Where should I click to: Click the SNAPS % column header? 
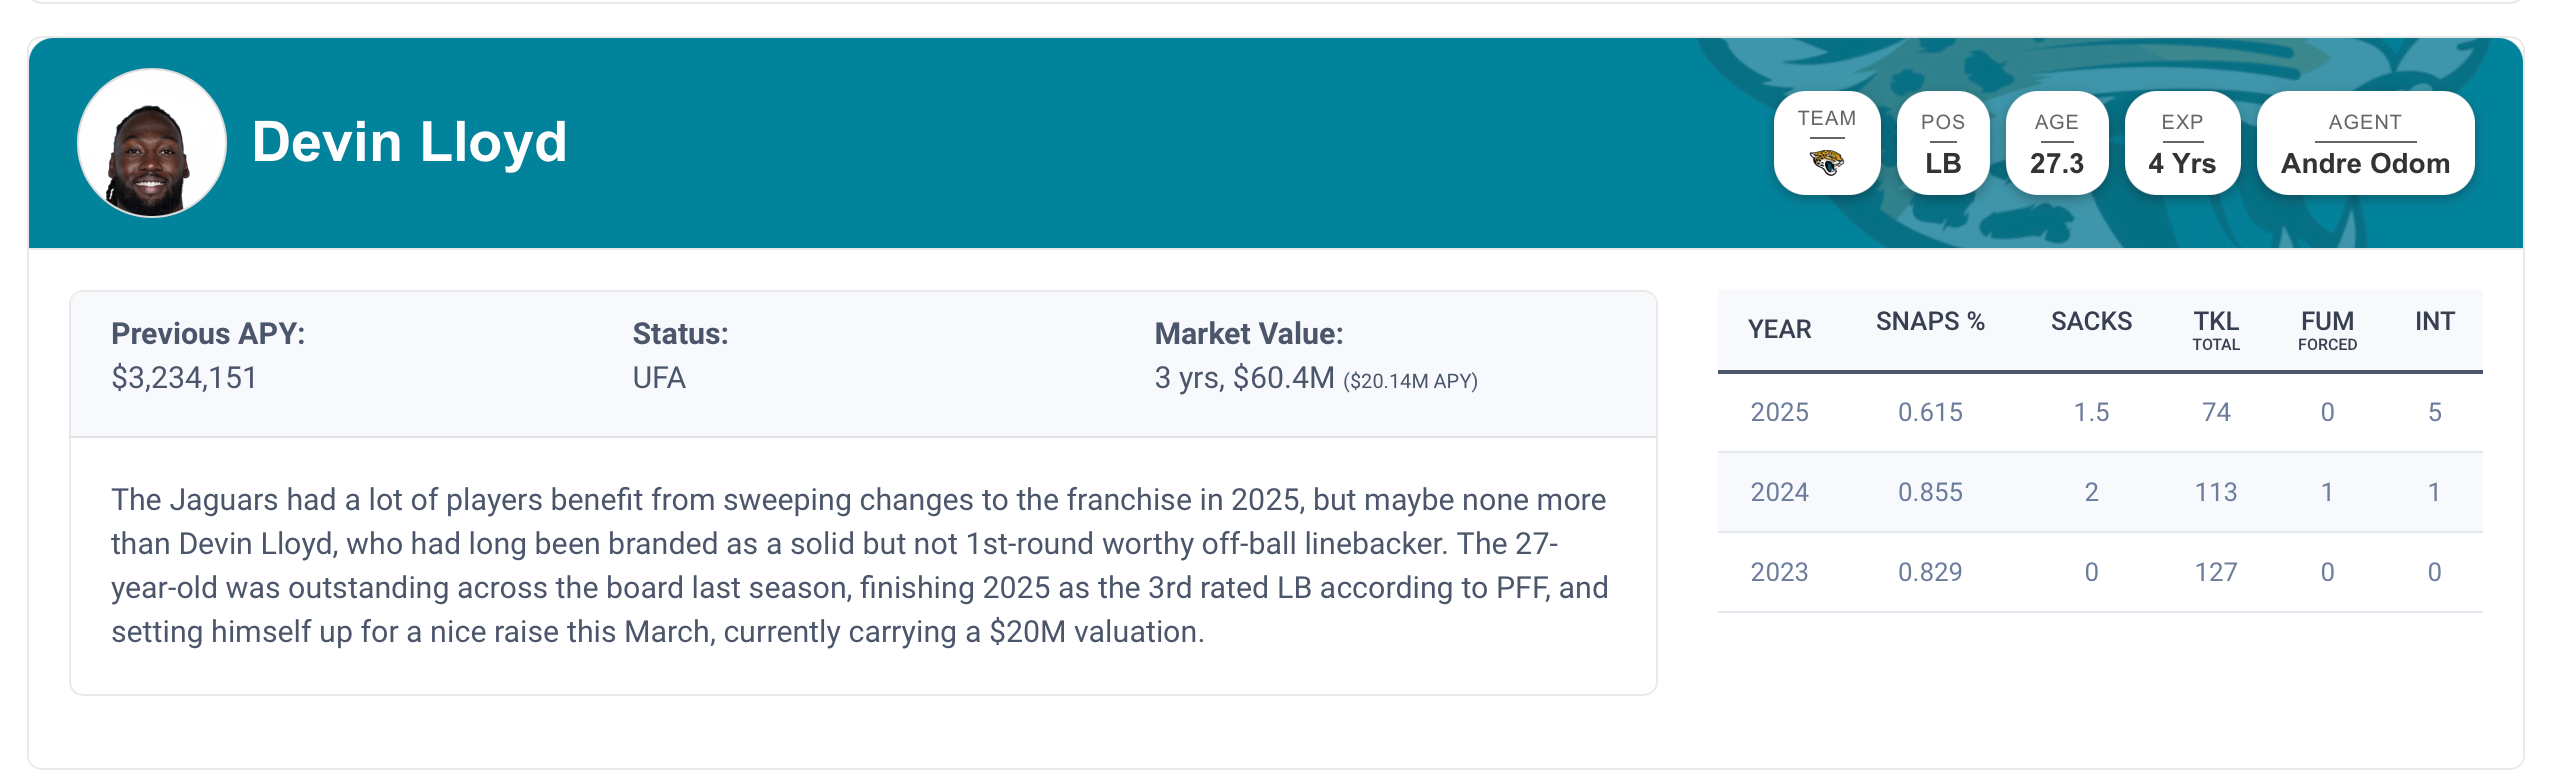click(x=1929, y=322)
